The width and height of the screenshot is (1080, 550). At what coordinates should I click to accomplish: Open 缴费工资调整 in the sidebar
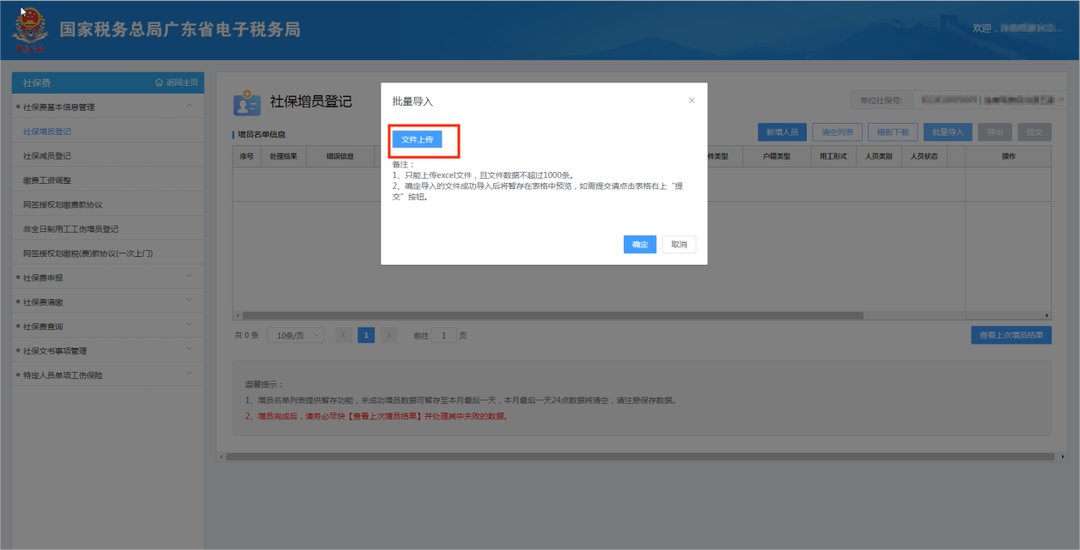[x=47, y=180]
